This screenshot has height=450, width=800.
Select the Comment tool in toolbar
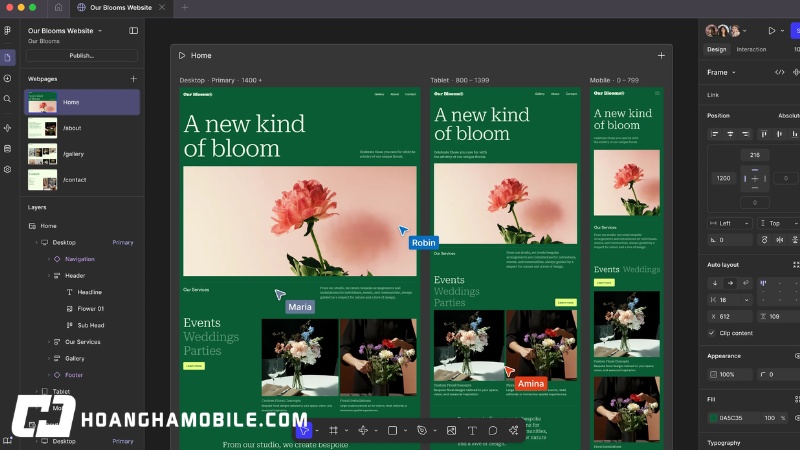pos(493,431)
